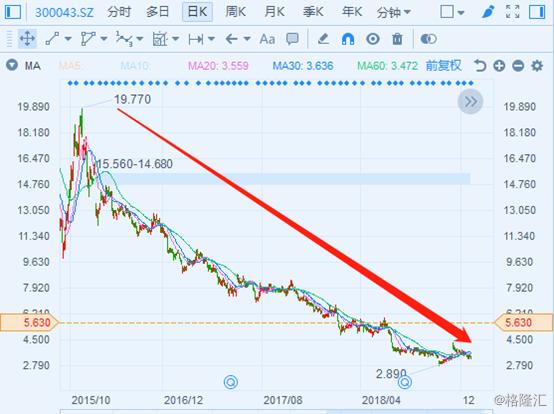Toggle the MA60 indicator line
Image resolution: width=554 pixels, height=414 pixels.
[387, 66]
